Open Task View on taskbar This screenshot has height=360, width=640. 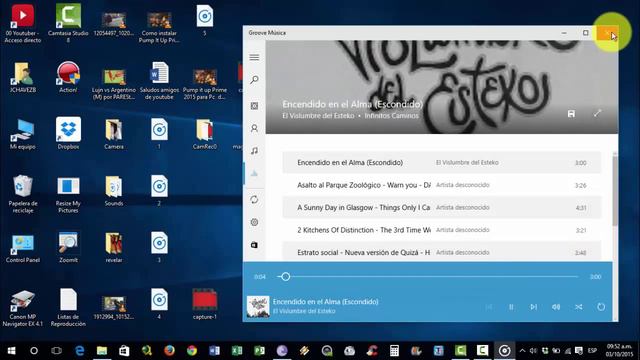click(56, 351)
